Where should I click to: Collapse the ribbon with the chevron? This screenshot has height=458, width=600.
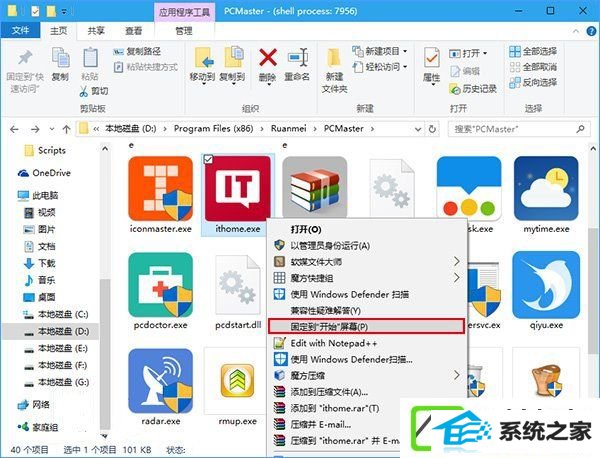tap(576, 31)
